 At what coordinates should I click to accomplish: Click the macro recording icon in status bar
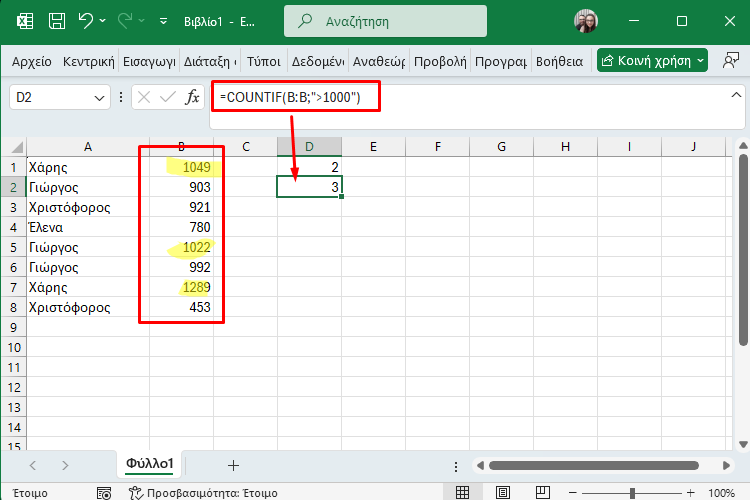pos(104,492)
